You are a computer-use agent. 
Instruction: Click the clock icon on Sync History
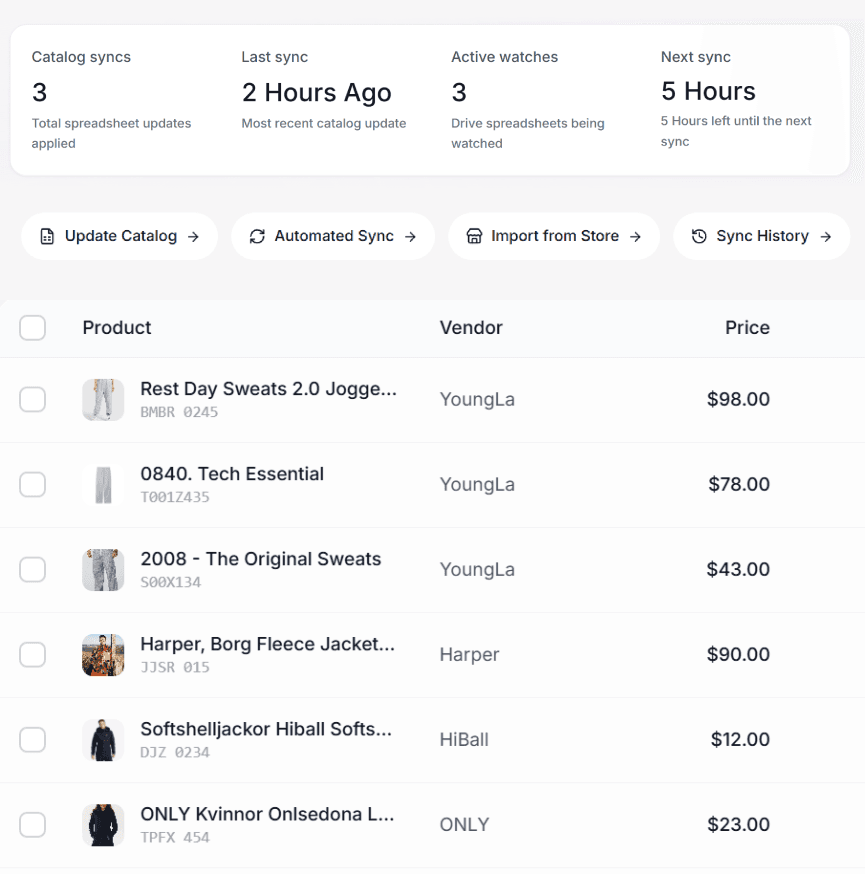pyautogui.click(x=700, y=236)
